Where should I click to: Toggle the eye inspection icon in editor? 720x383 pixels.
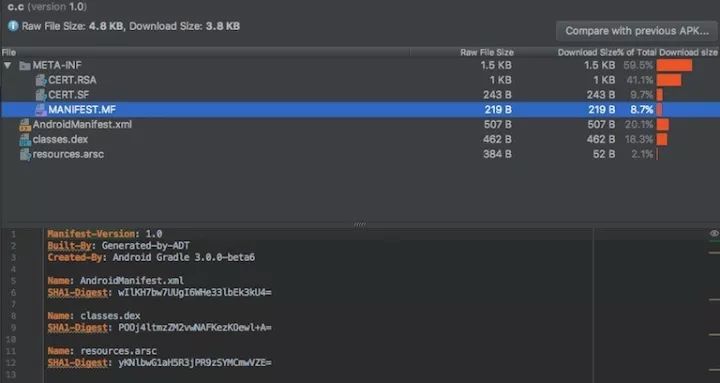tap(714, 234)
